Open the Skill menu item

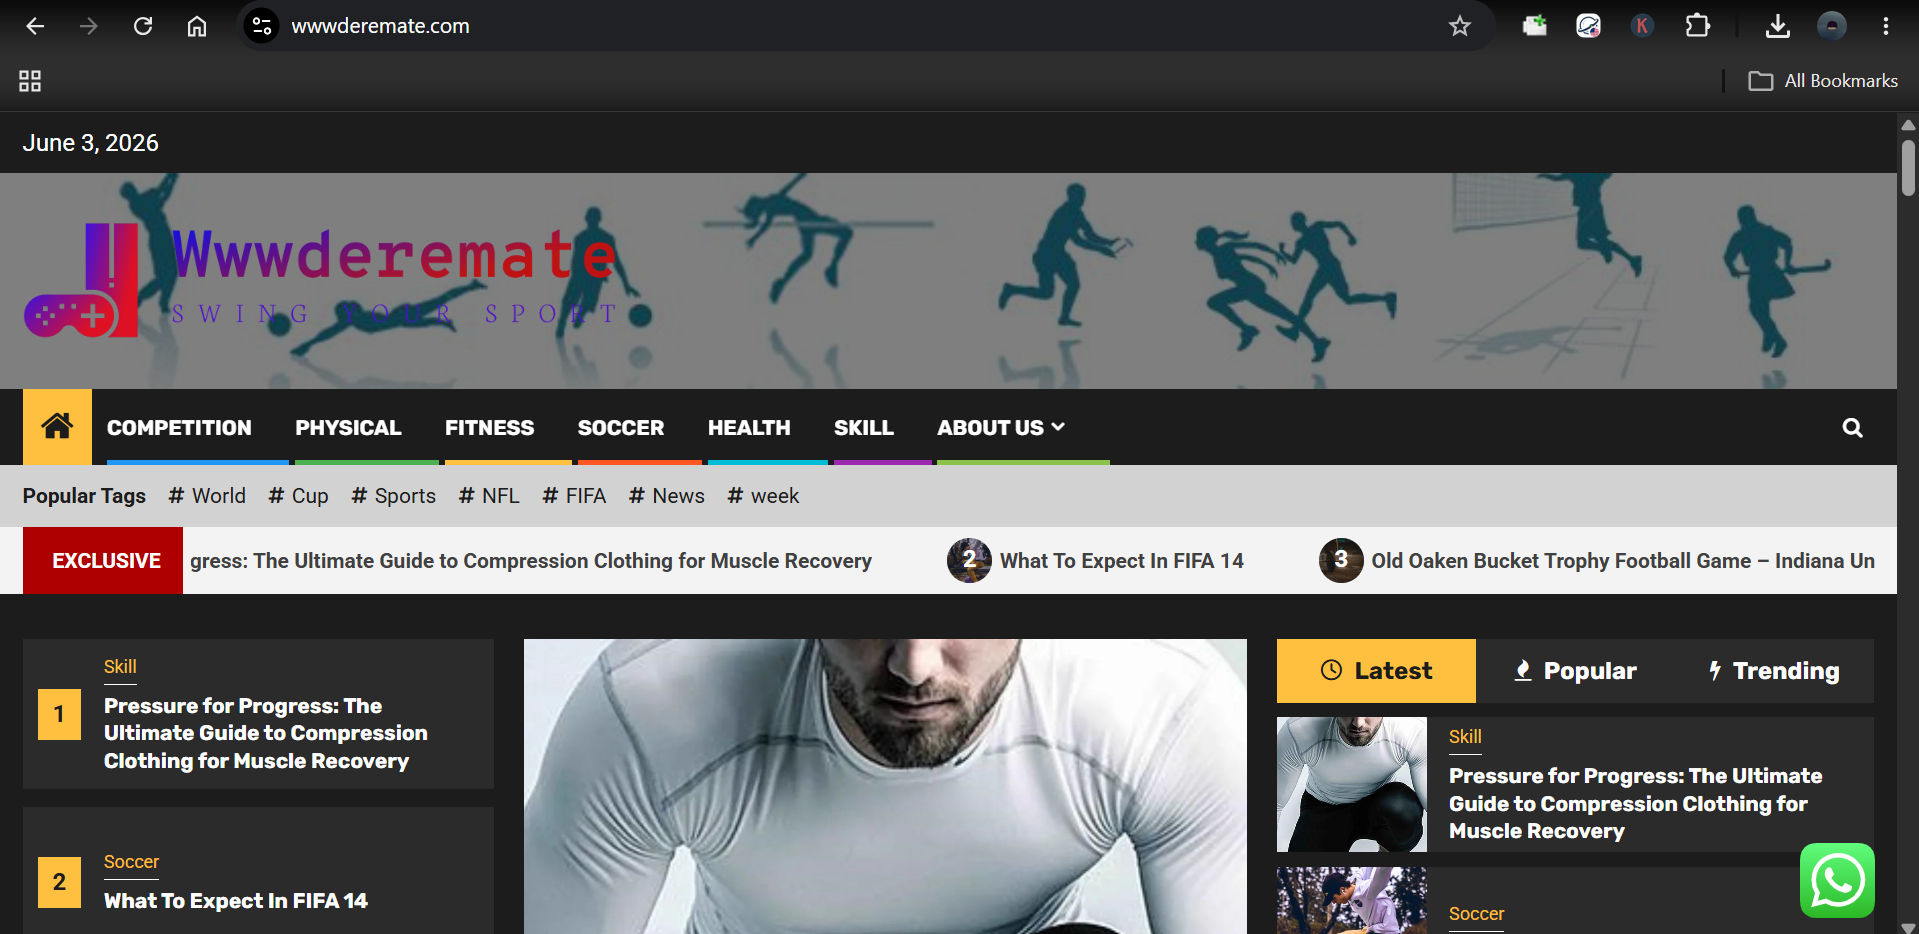(x=864, y=428)
